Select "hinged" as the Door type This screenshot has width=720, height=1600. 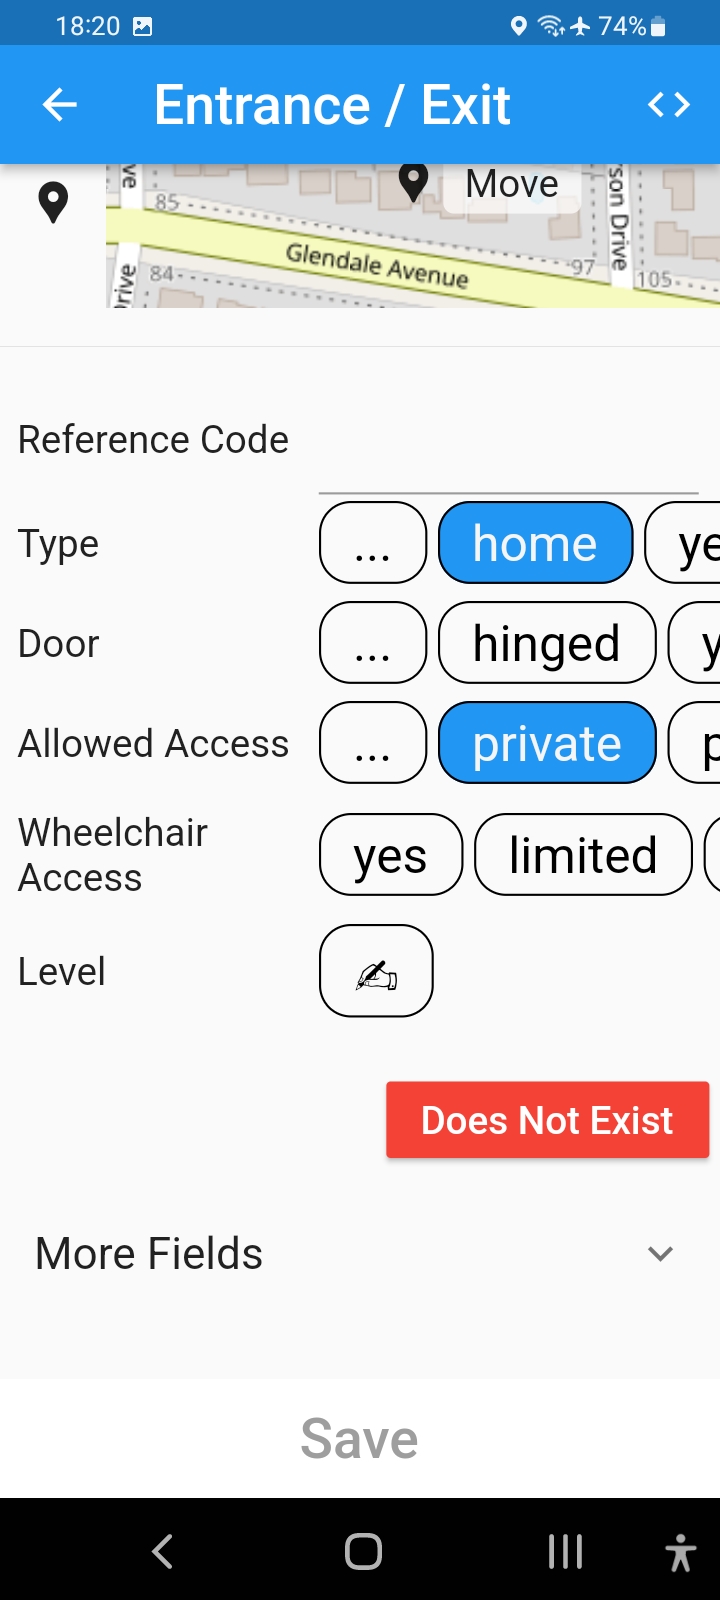(547, 643)
